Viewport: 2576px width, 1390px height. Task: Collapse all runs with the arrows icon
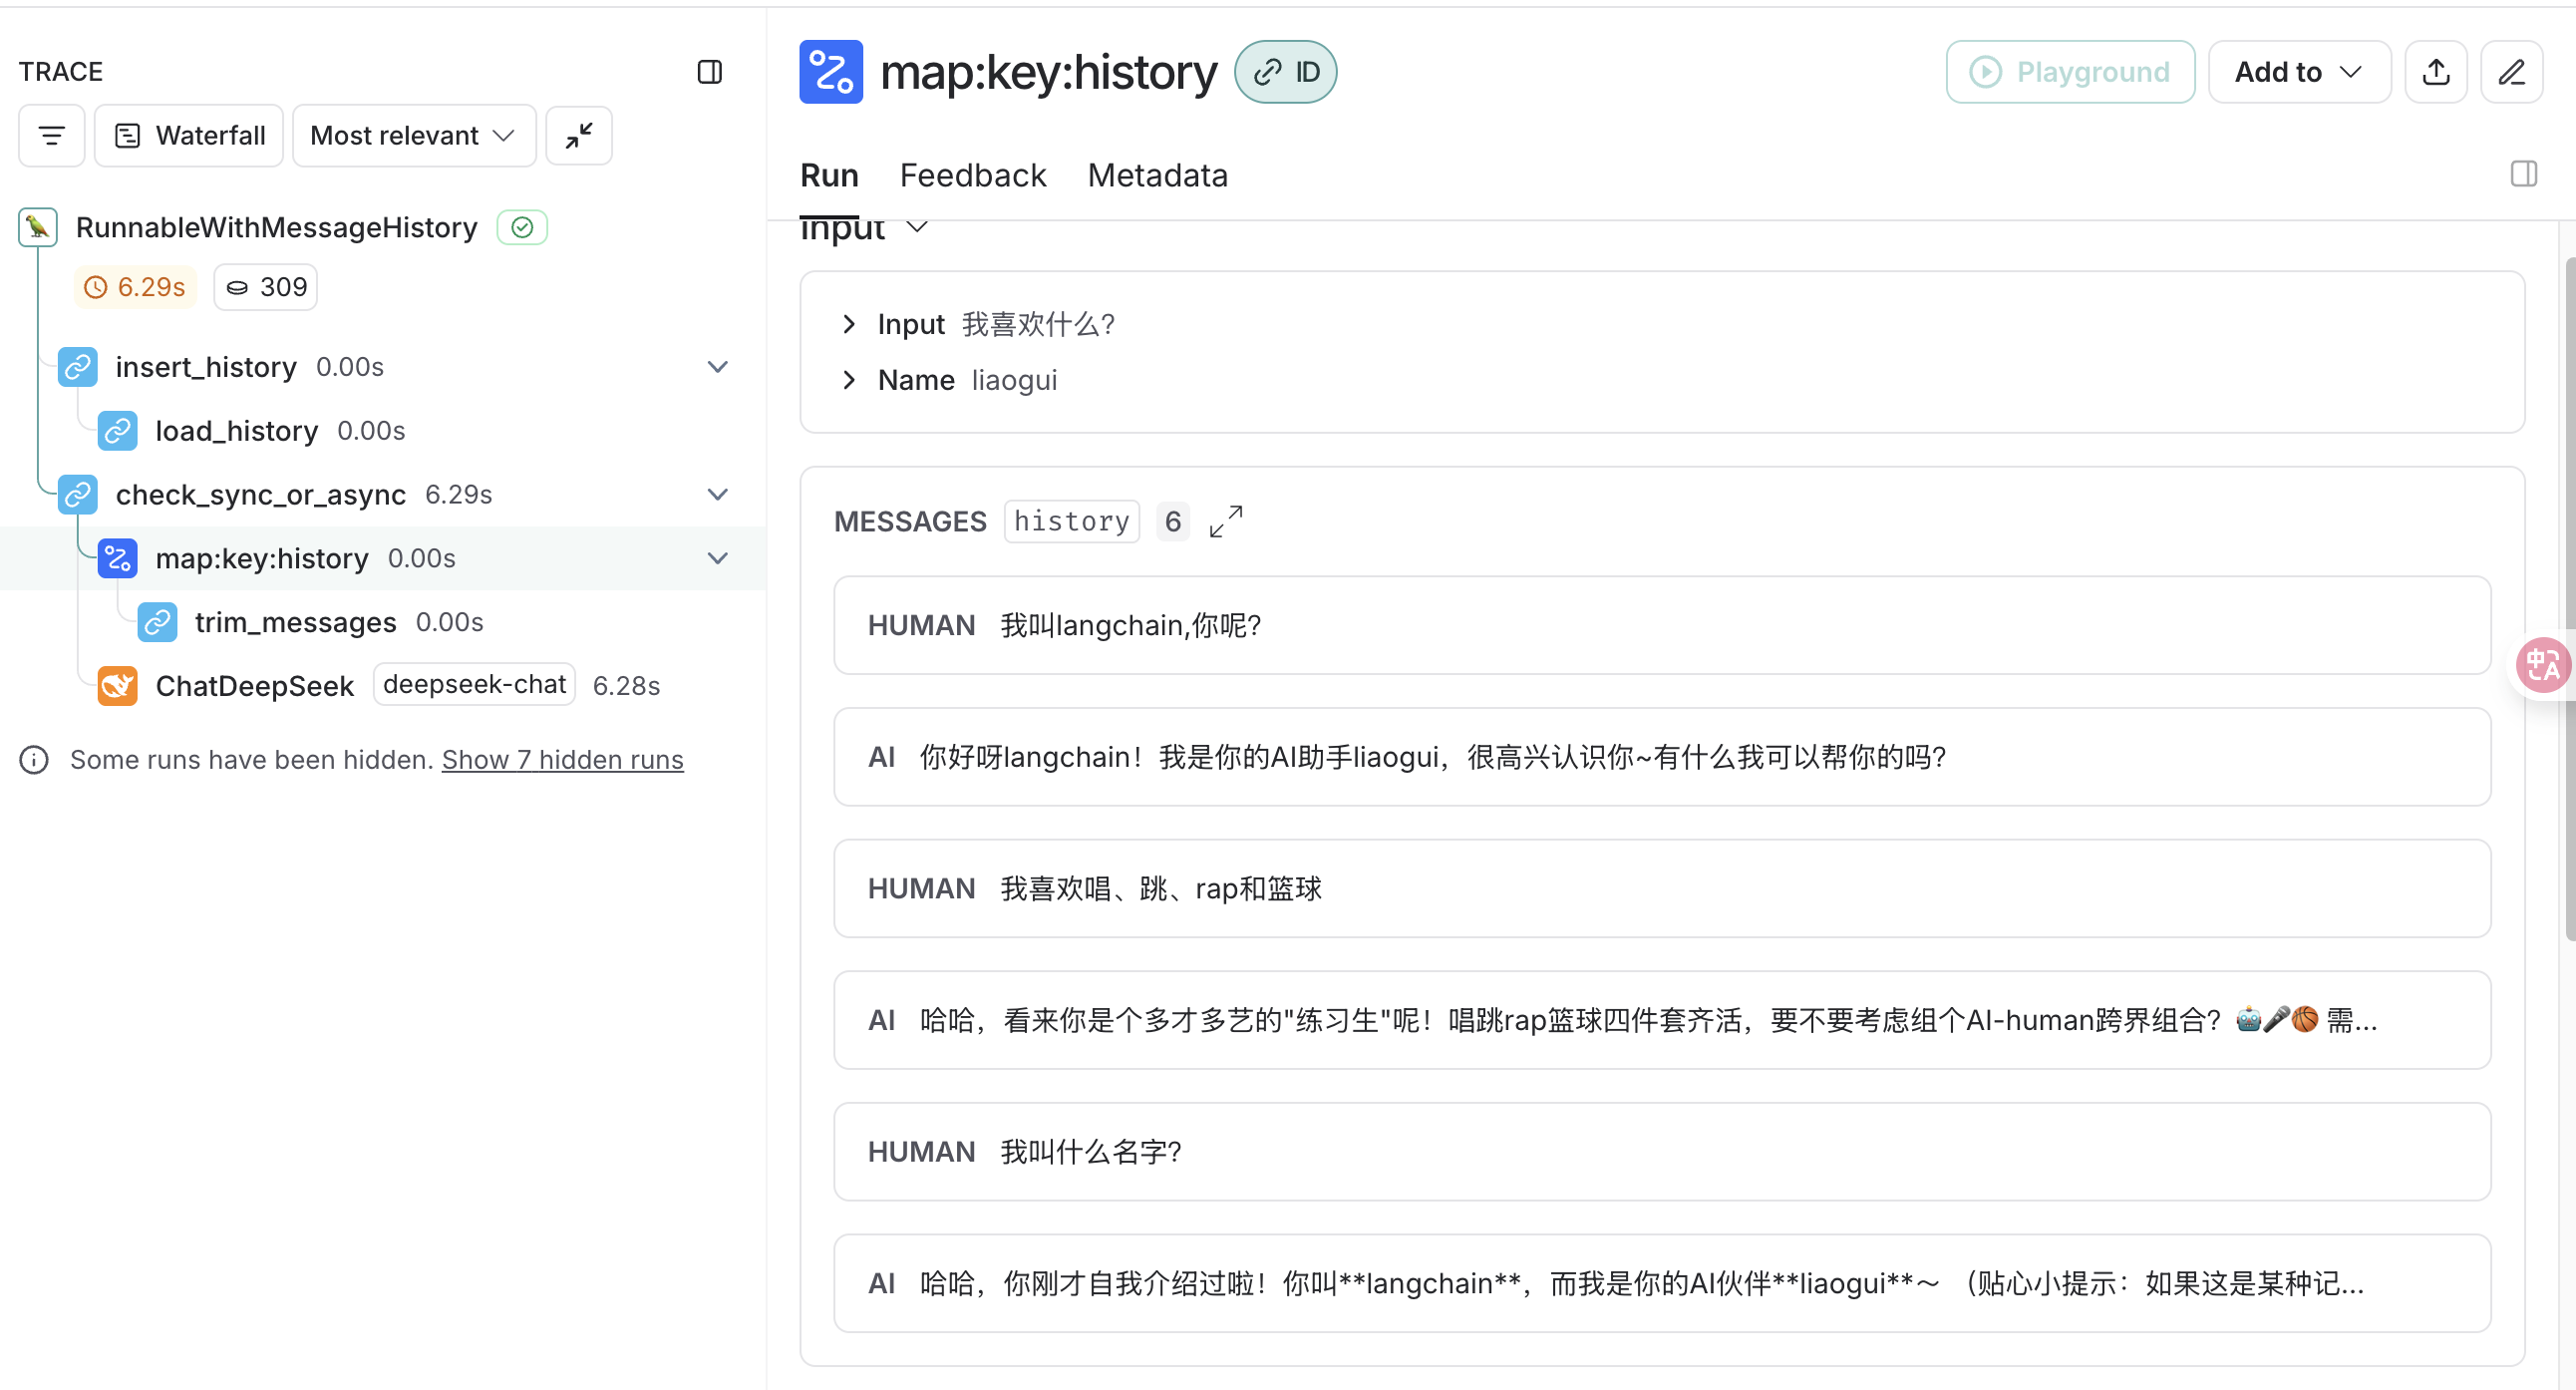[x=578, y=135]
